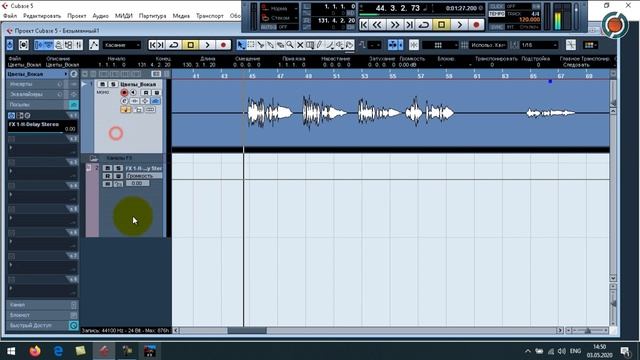Open Редактировать menu
Viewport: 640px width, 360px height.
point(42,16)
